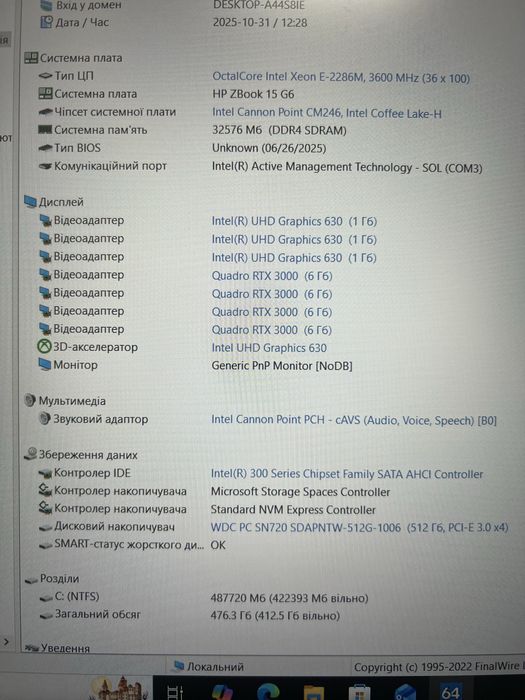Screen dimensions: 525x700
Task: Click the Xbox-style icon beside 3D-акселератор
Action: [x=44, y=347]
